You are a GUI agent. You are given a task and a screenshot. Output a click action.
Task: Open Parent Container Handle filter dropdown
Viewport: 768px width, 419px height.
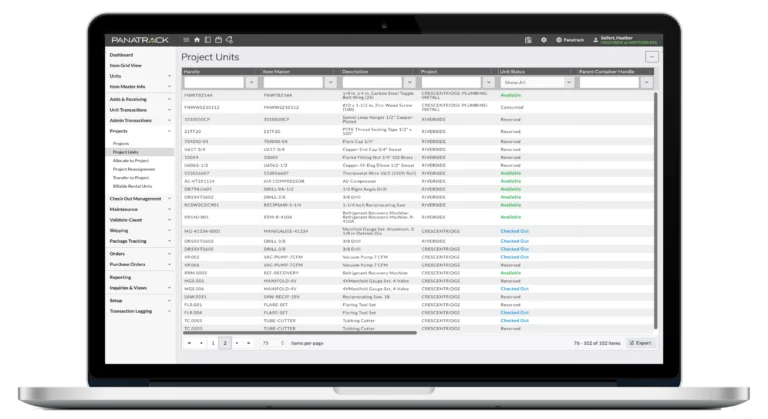coord(647,82)
